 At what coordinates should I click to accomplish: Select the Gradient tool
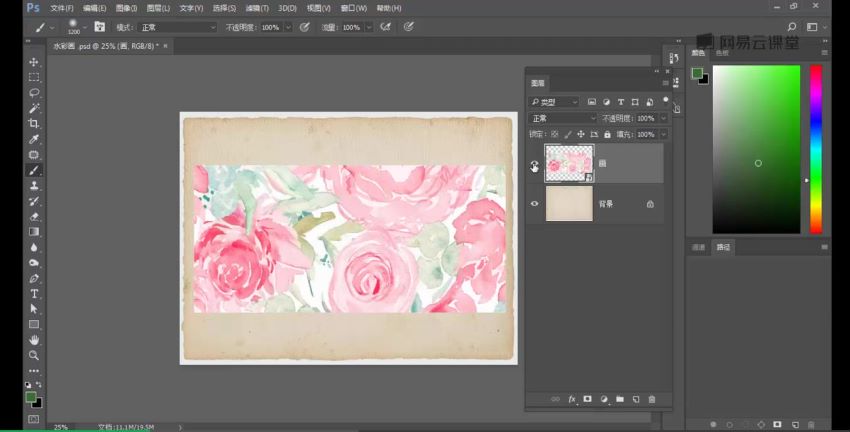[x=34, y=232]
